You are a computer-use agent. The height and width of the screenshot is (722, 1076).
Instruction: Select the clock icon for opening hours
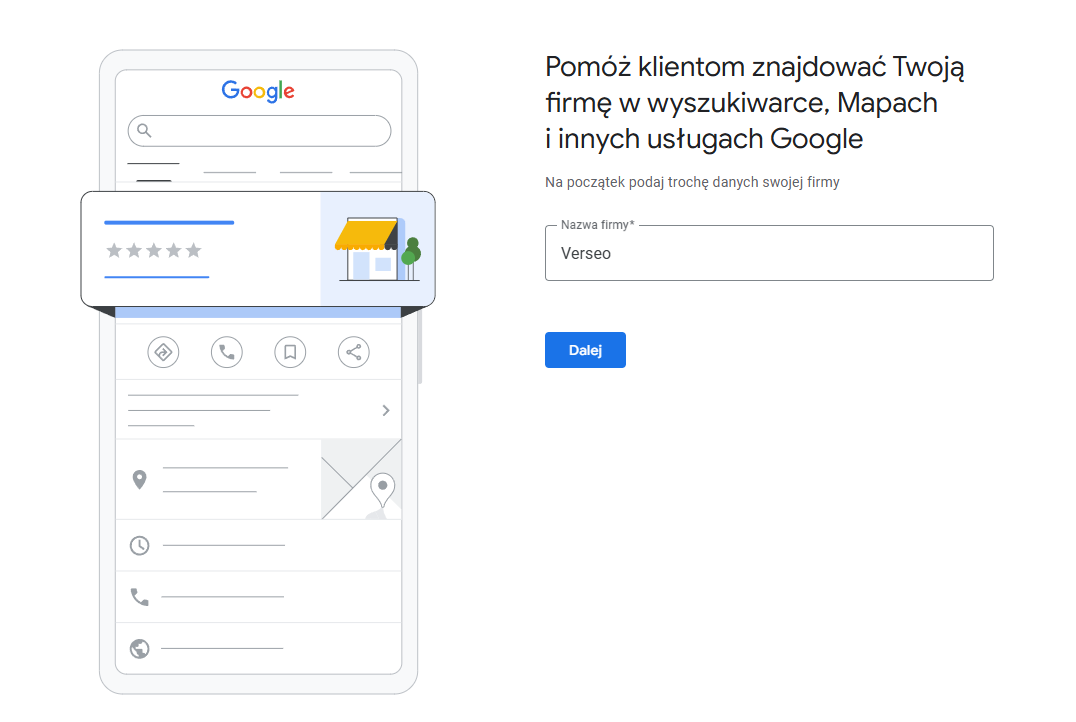(x=139, y=546)
